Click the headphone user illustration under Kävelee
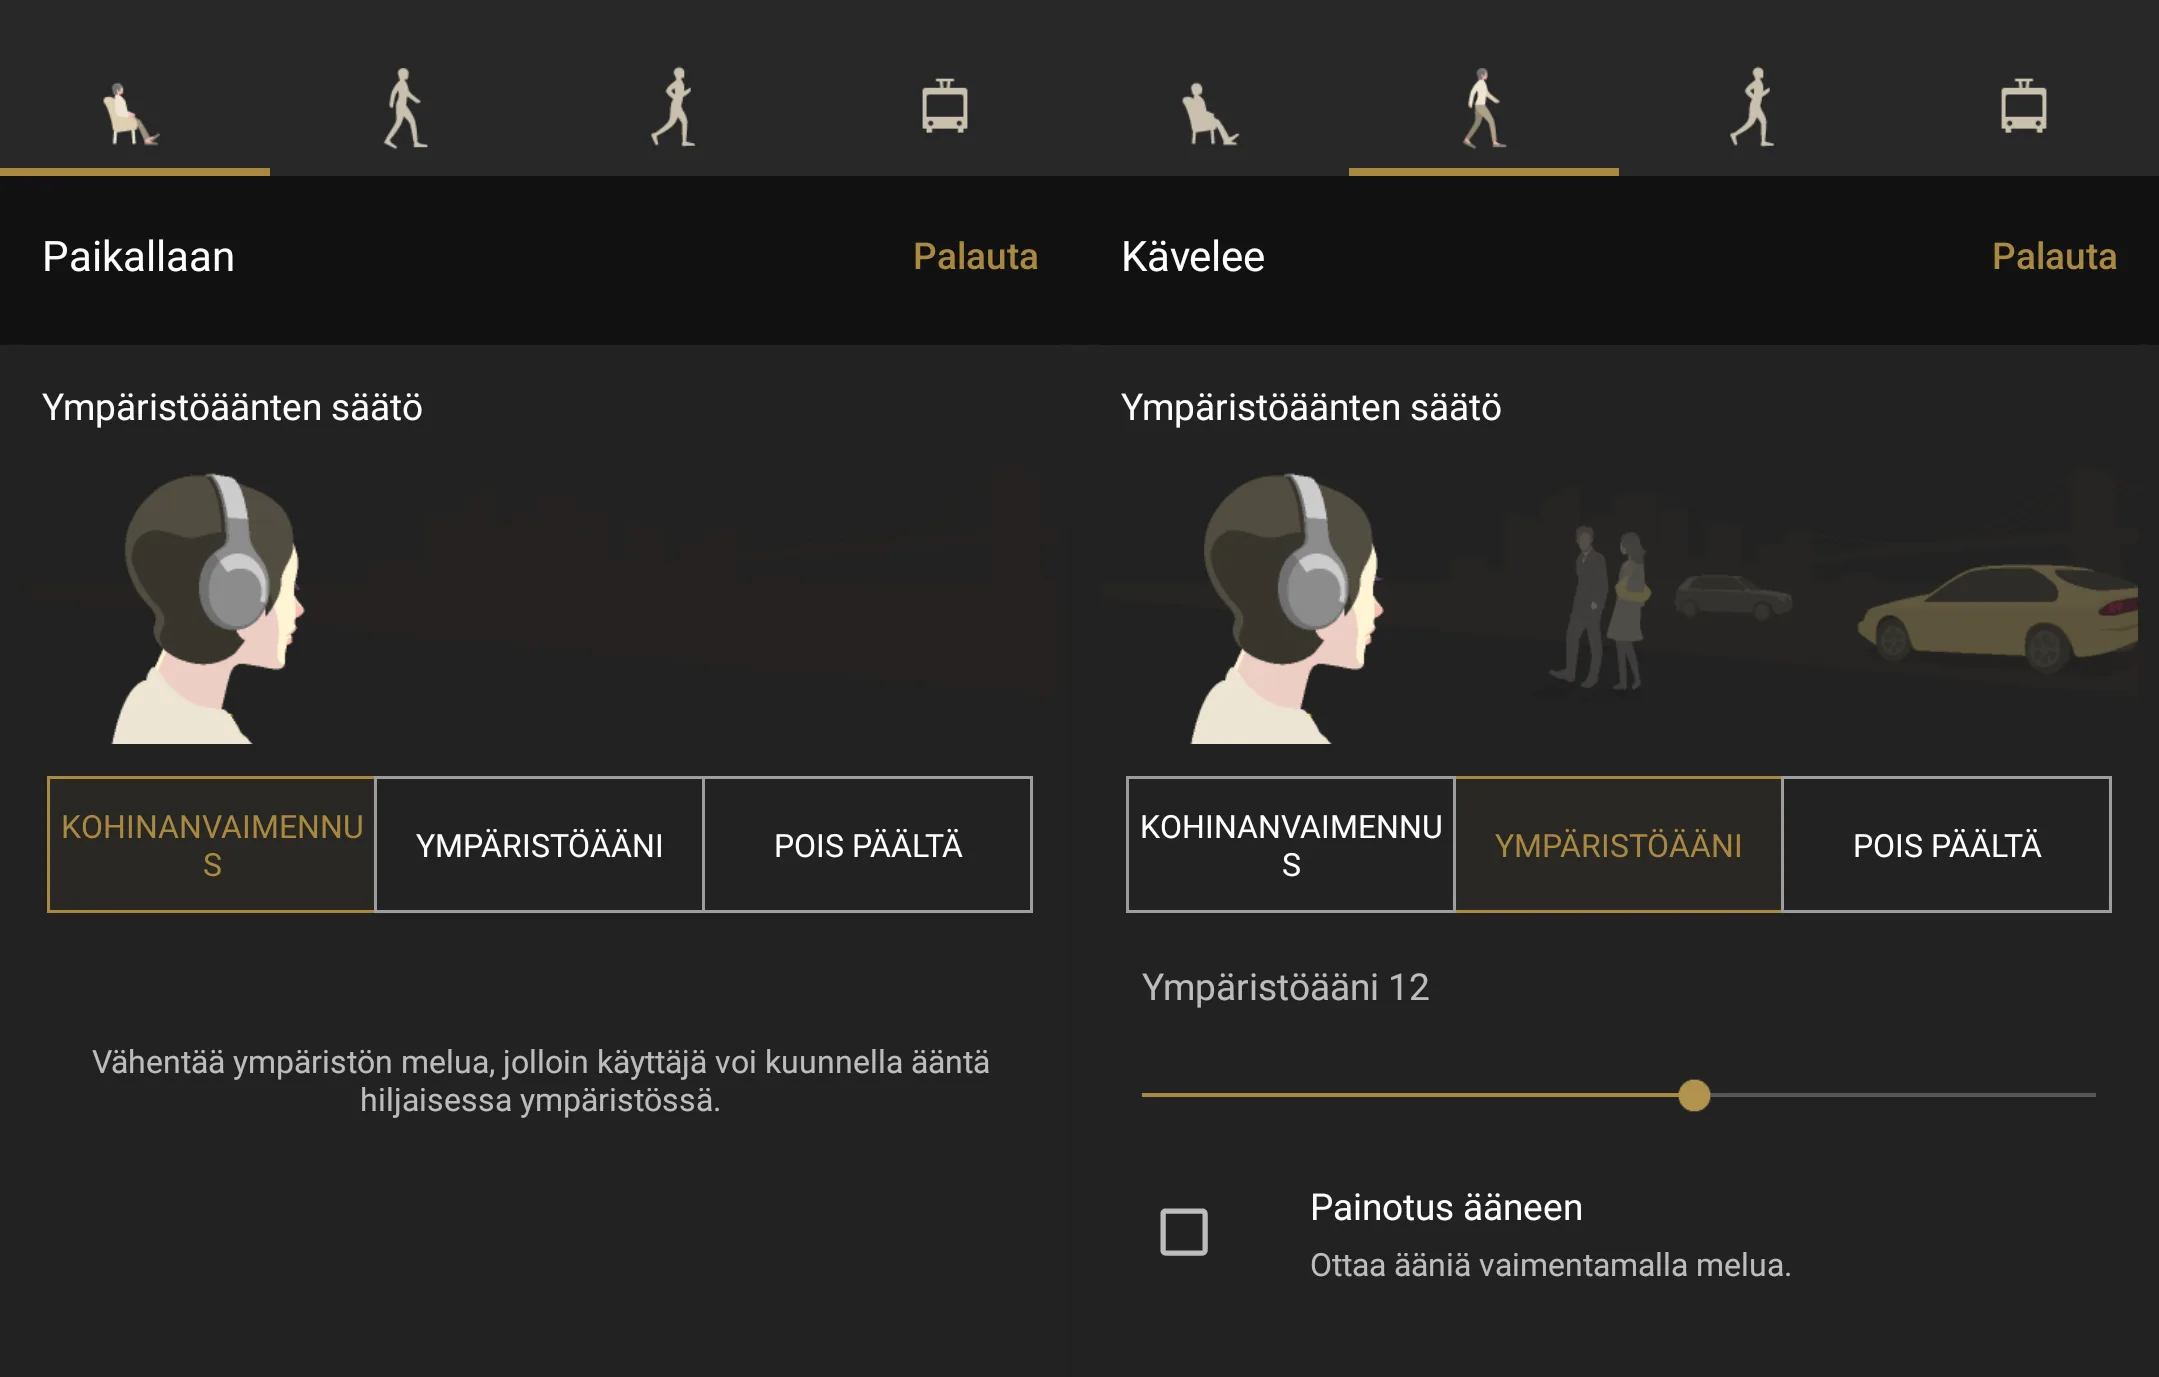 tap(1289, 608)
